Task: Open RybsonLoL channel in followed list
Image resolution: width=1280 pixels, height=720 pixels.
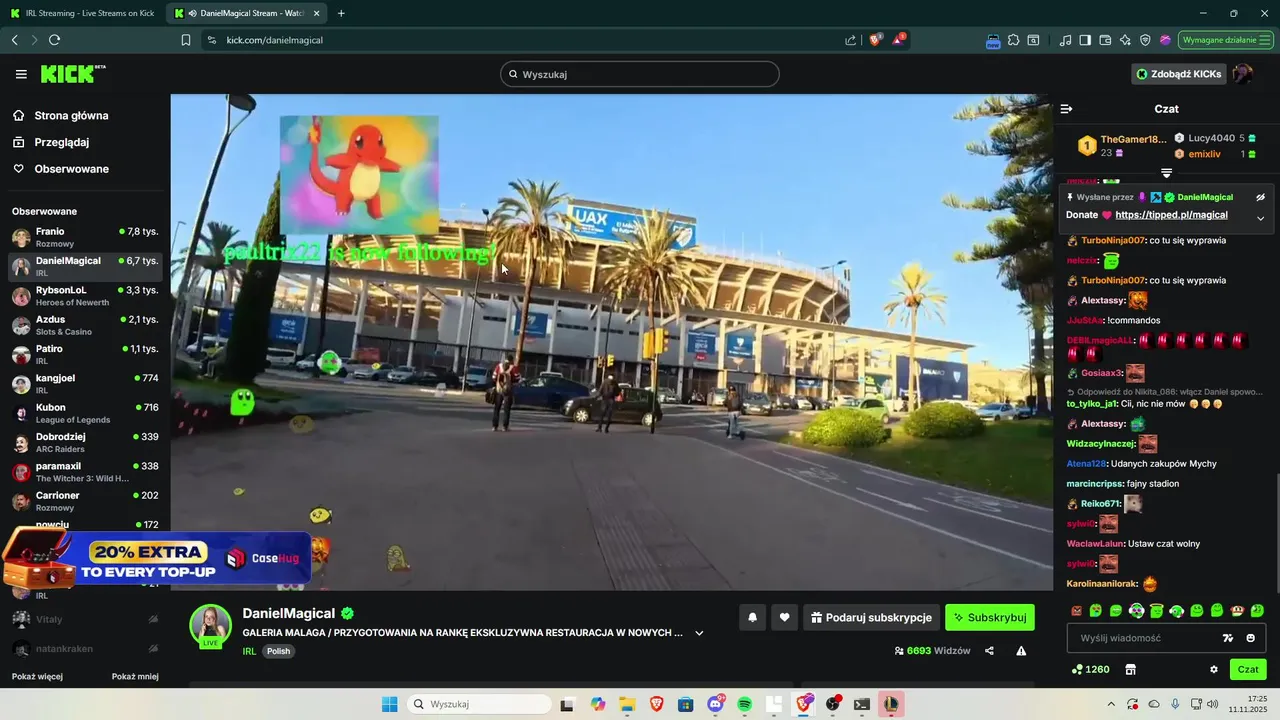Action: [x=85, y=296]
